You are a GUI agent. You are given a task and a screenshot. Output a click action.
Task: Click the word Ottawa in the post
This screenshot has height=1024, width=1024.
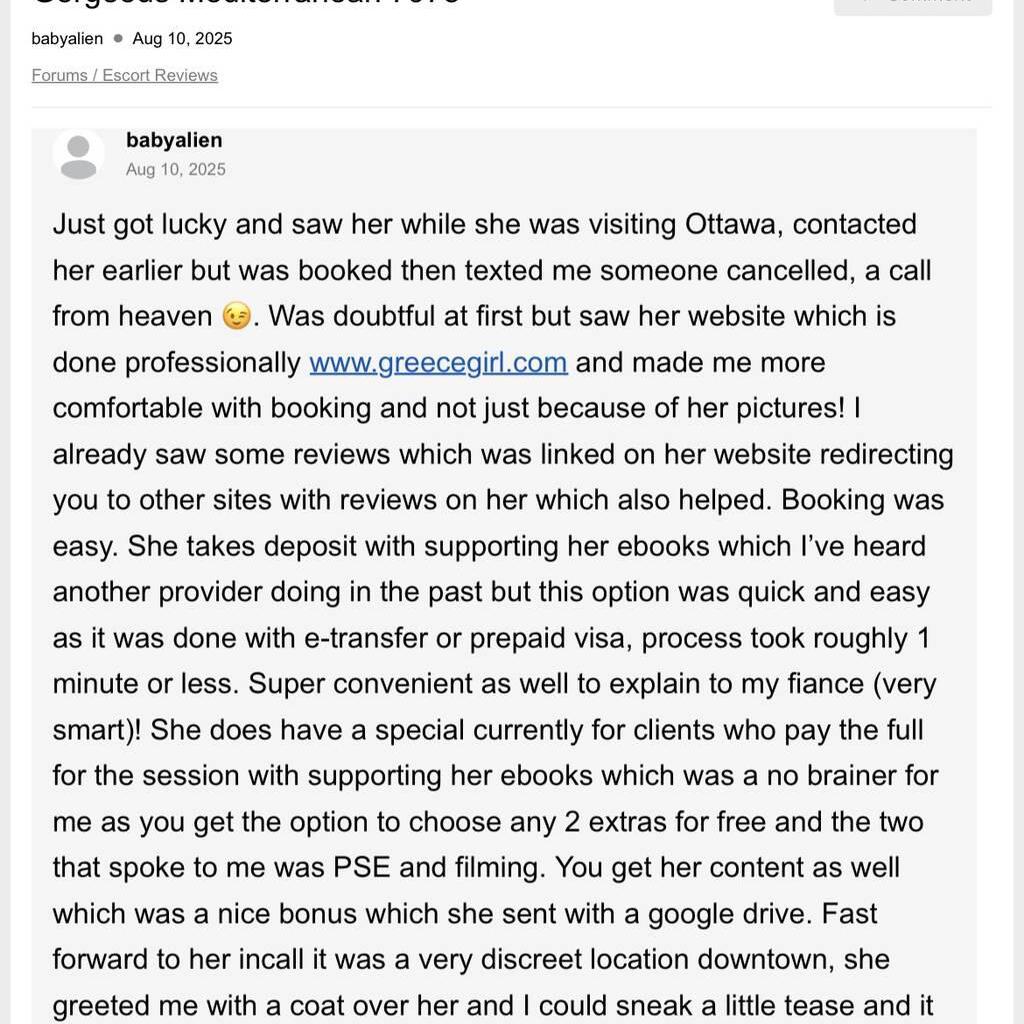pos(728,224)
